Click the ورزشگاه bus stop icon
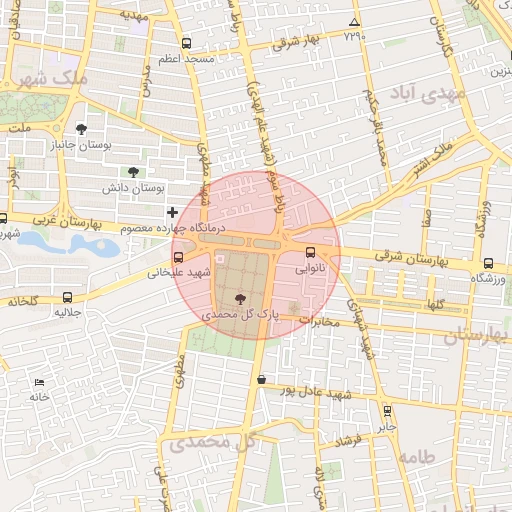512x512 pixels. pyautogui.click(x=488, y=263)
